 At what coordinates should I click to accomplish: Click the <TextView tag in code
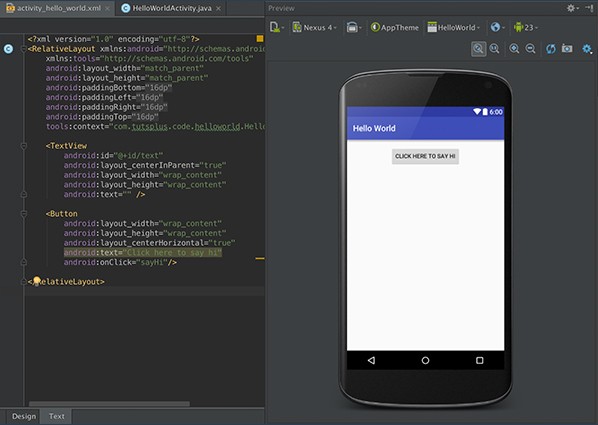pos(66,146)
